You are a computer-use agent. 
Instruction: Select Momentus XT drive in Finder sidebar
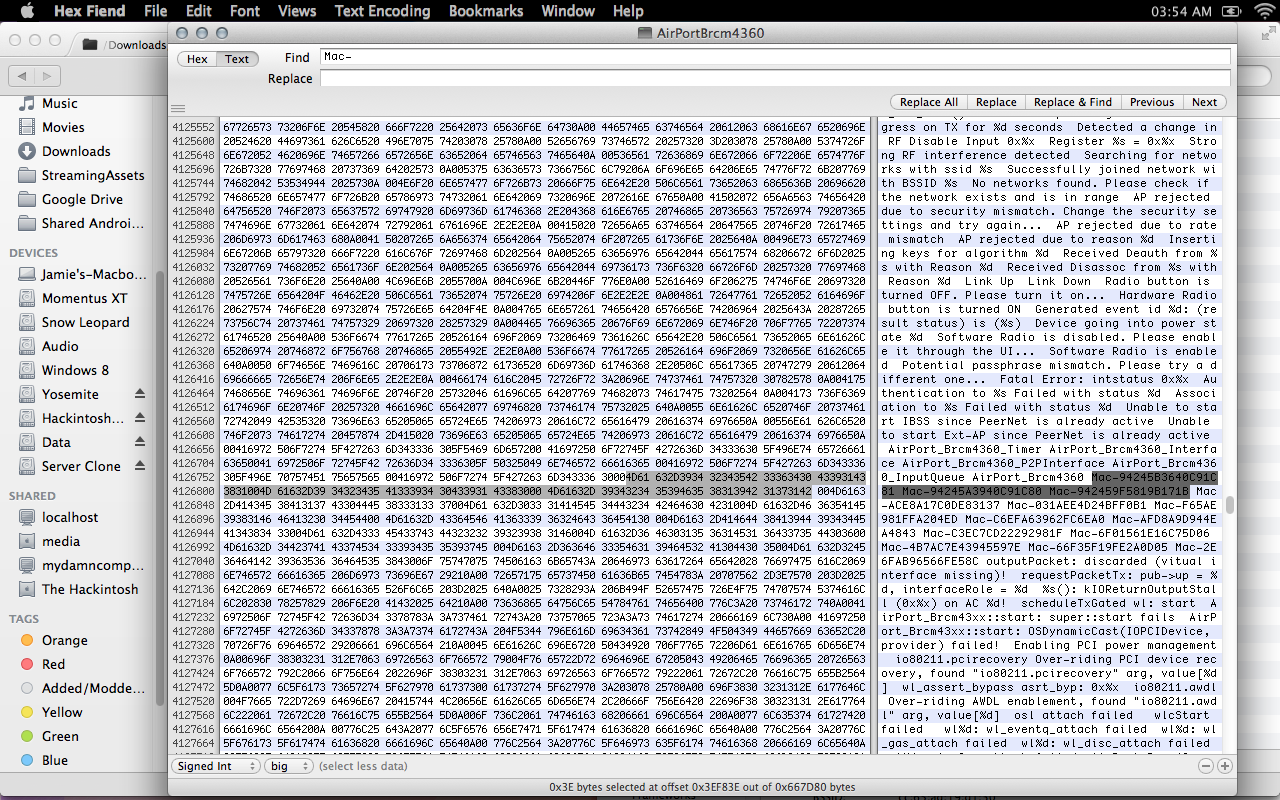click(84, 298)
